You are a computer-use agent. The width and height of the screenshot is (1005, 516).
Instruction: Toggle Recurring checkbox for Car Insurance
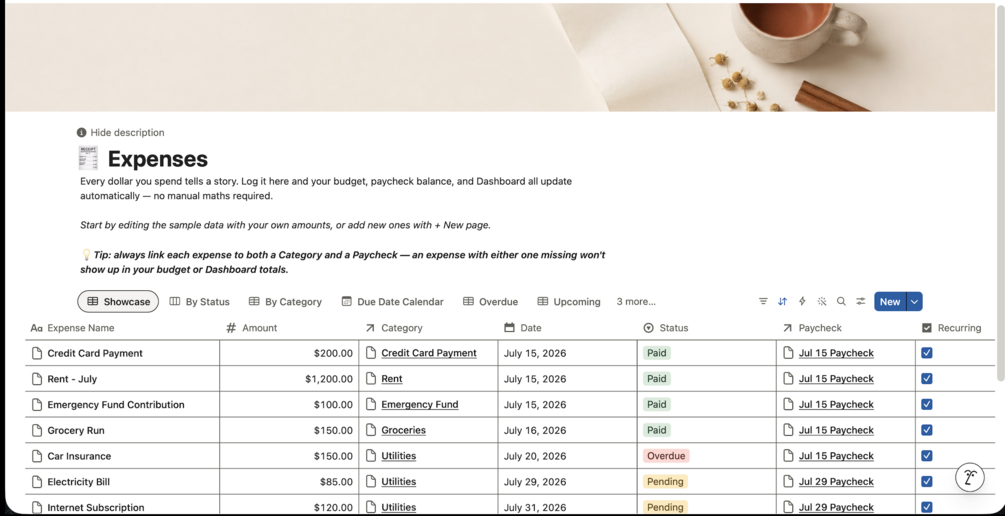point(927,455)
